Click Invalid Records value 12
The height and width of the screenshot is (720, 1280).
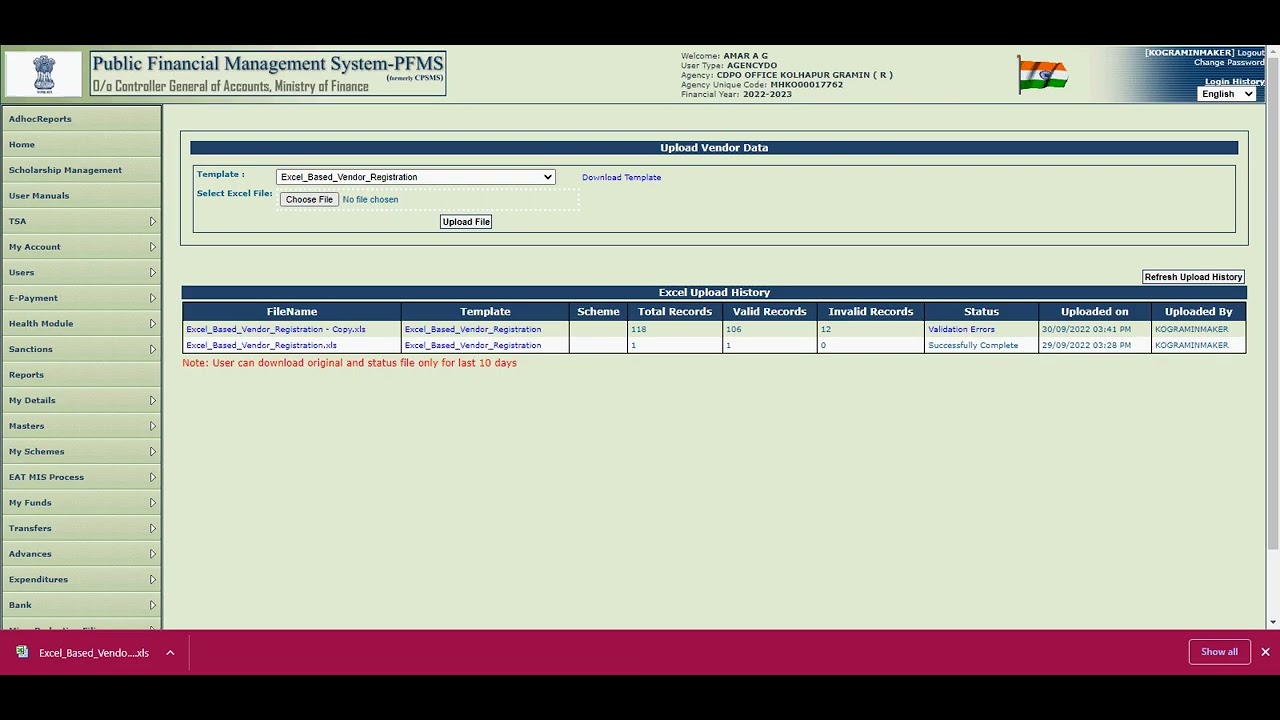pyautogui.click(x=826, y=329)
